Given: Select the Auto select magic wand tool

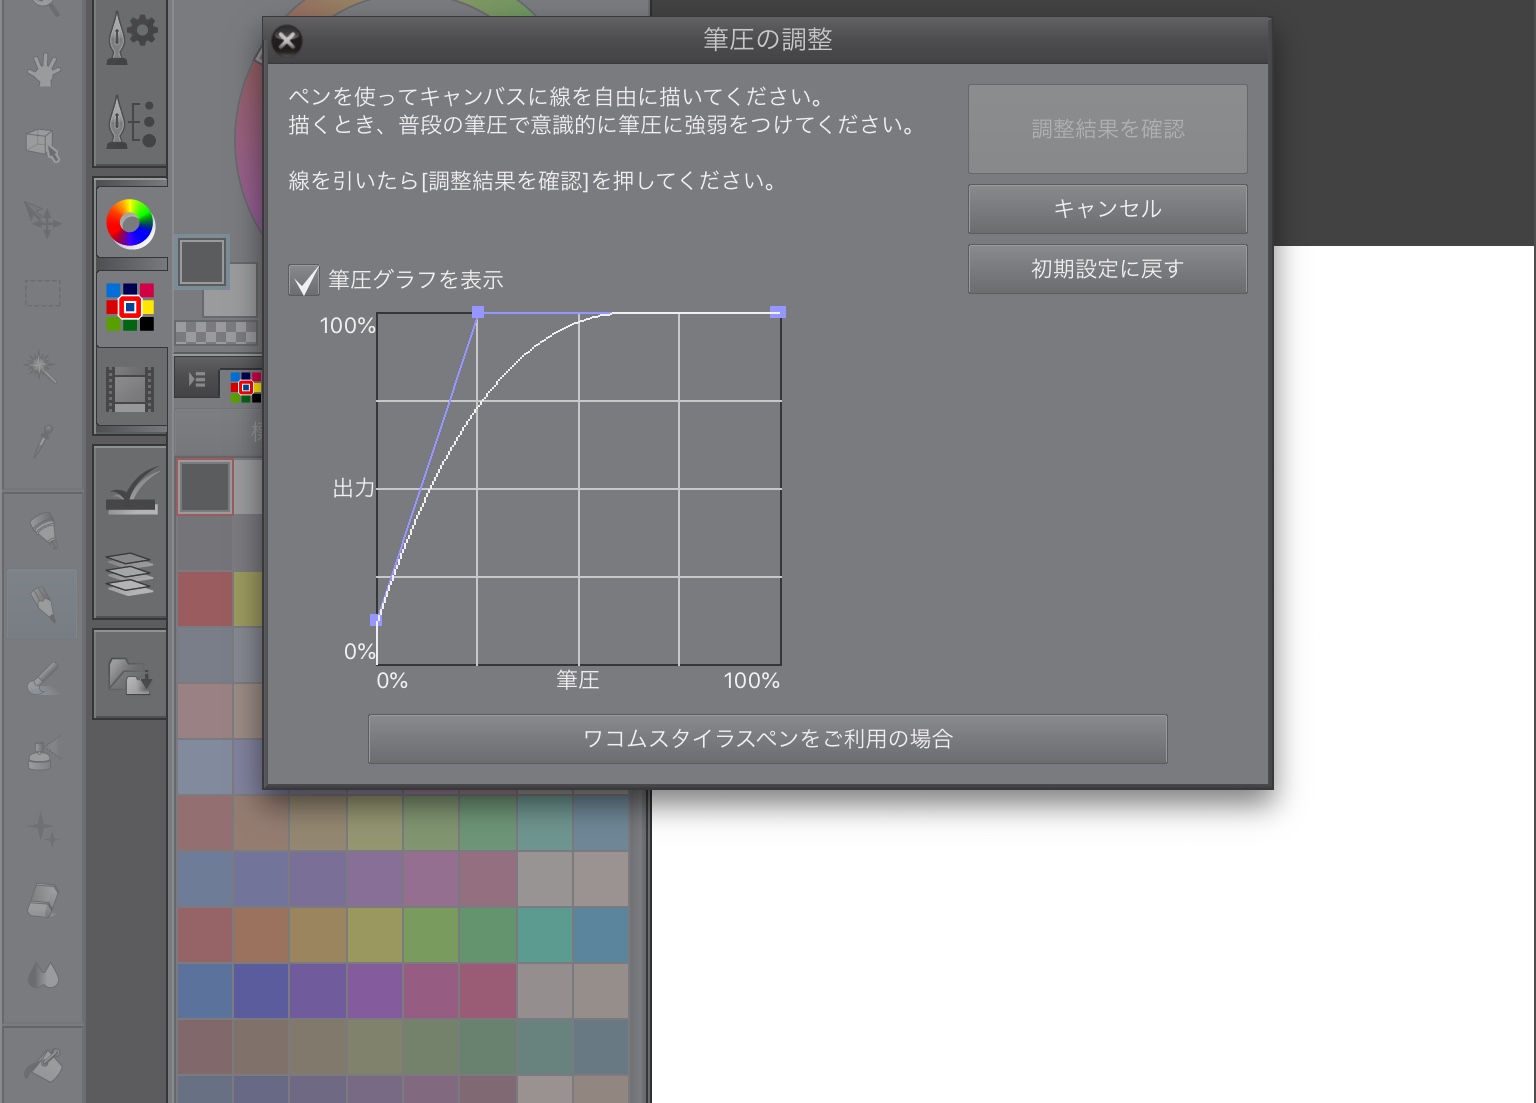Looking at the screenshot, I should coord(43,366).
